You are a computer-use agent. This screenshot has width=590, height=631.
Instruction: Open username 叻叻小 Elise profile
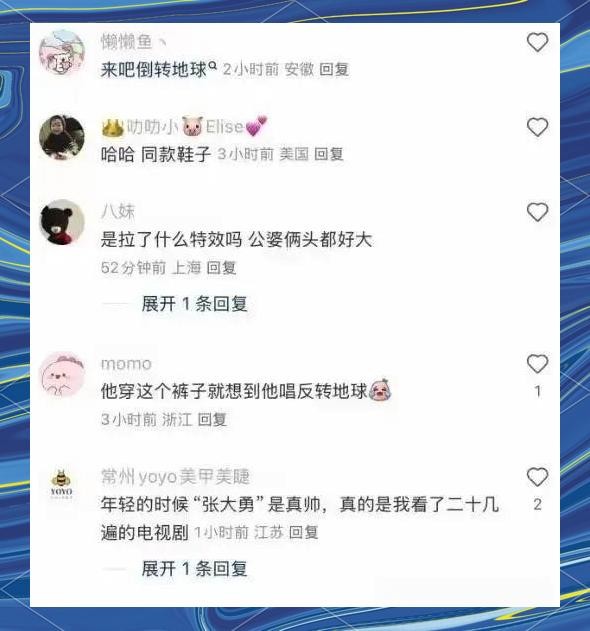coord(184,127)
